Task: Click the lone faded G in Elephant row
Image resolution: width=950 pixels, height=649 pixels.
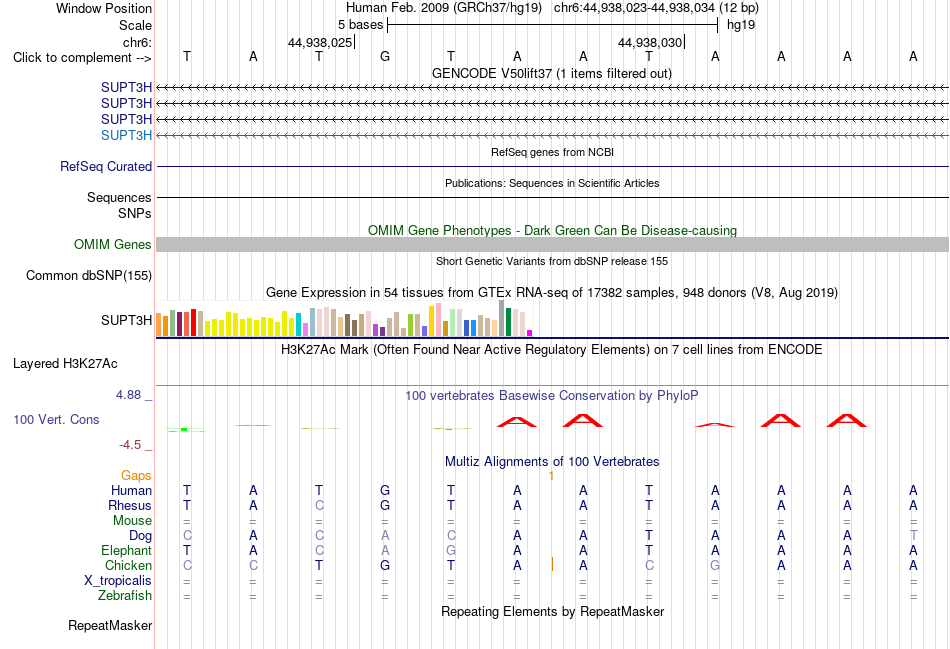Action: pyautogui.click(x=451, y=550)
